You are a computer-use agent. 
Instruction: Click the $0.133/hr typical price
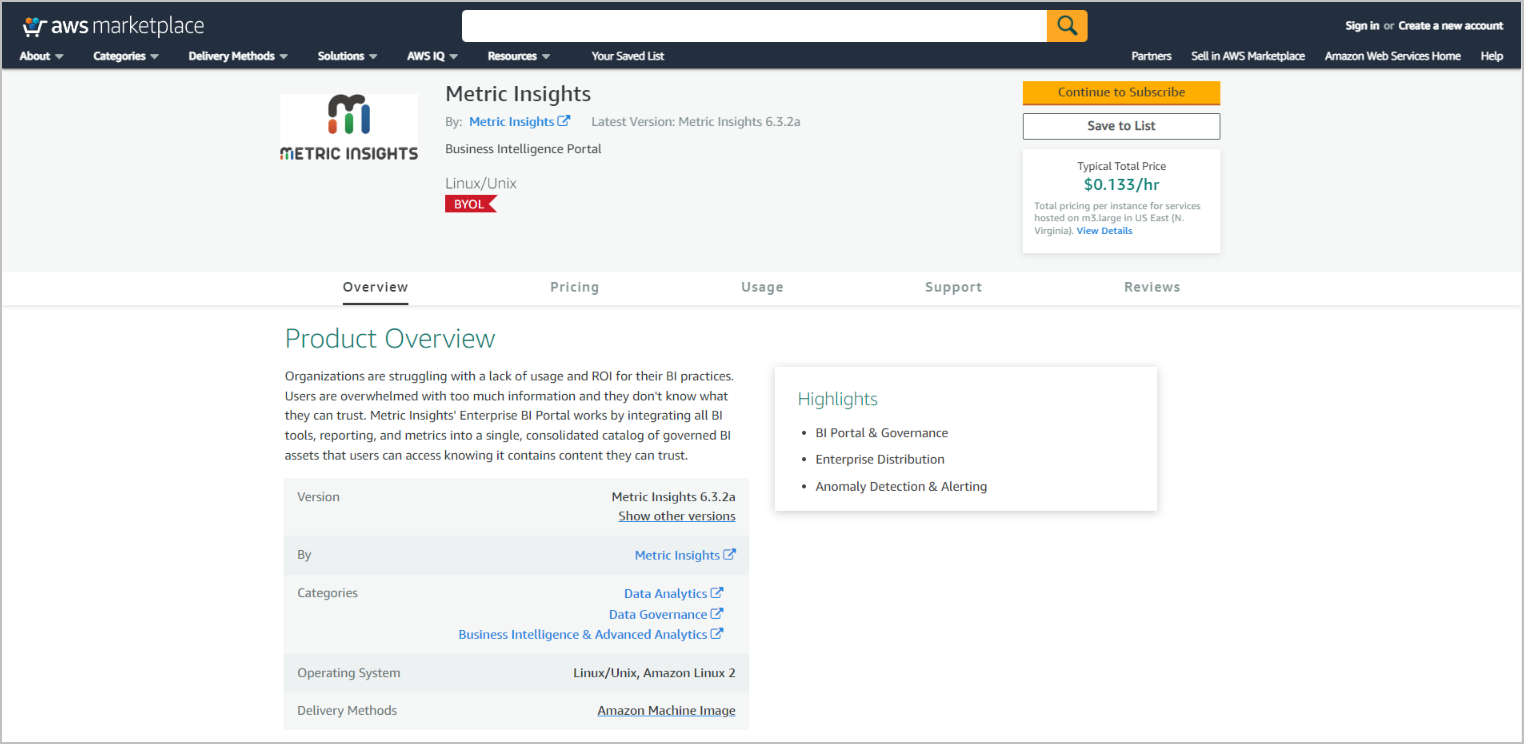tap(1121, 184)
